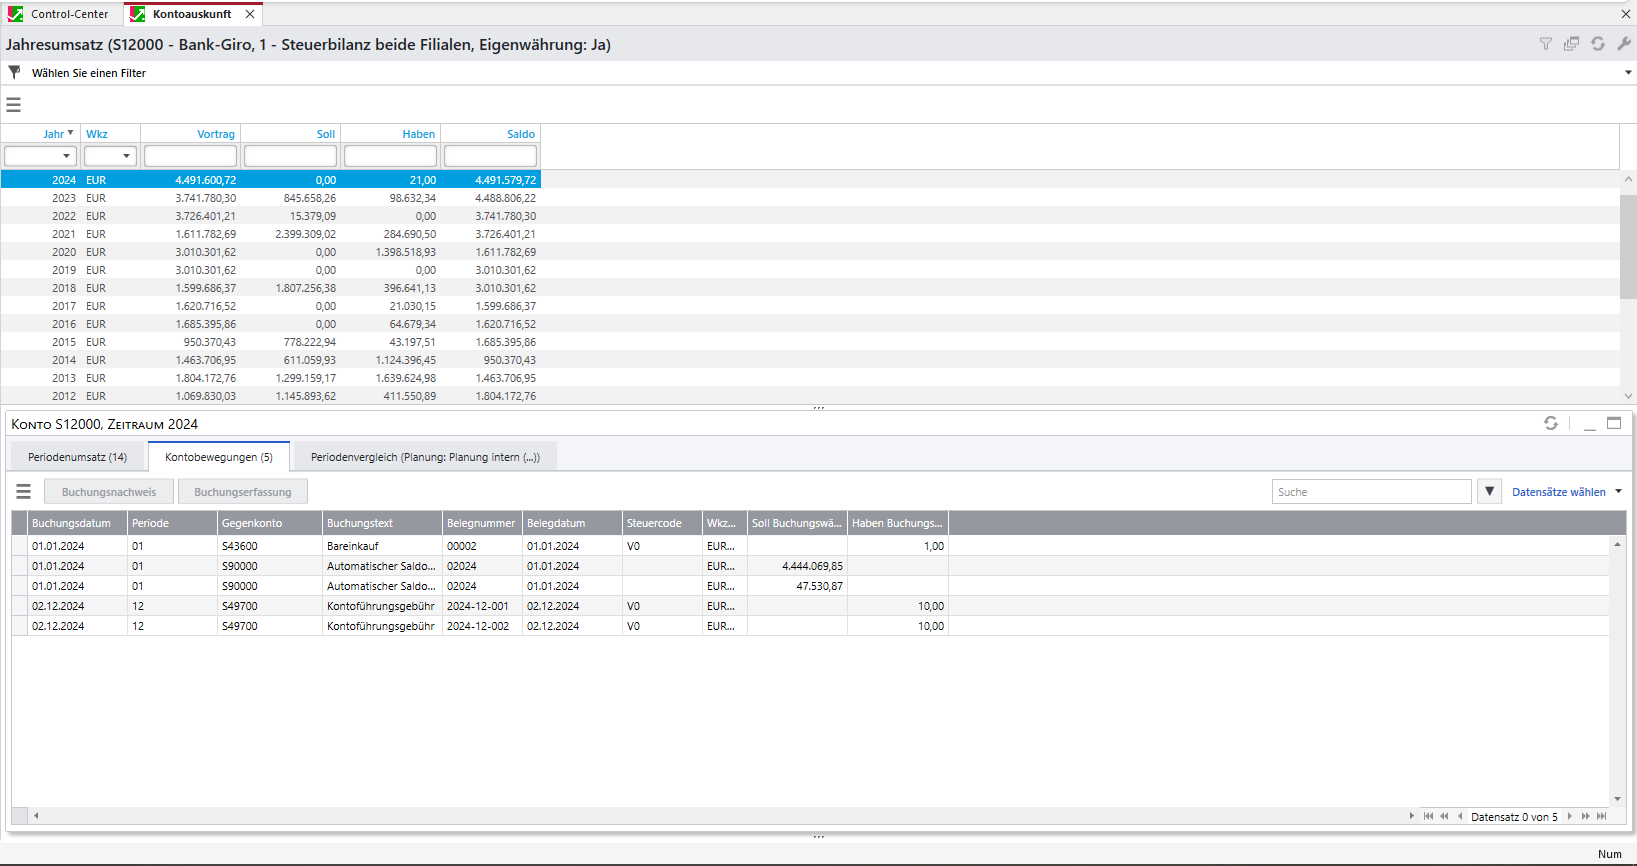The height and width of the screenshot is (866, 1637).
Task: Expand the 'Wählen Sie einen Filter' dropdown
Action: 1628,73
